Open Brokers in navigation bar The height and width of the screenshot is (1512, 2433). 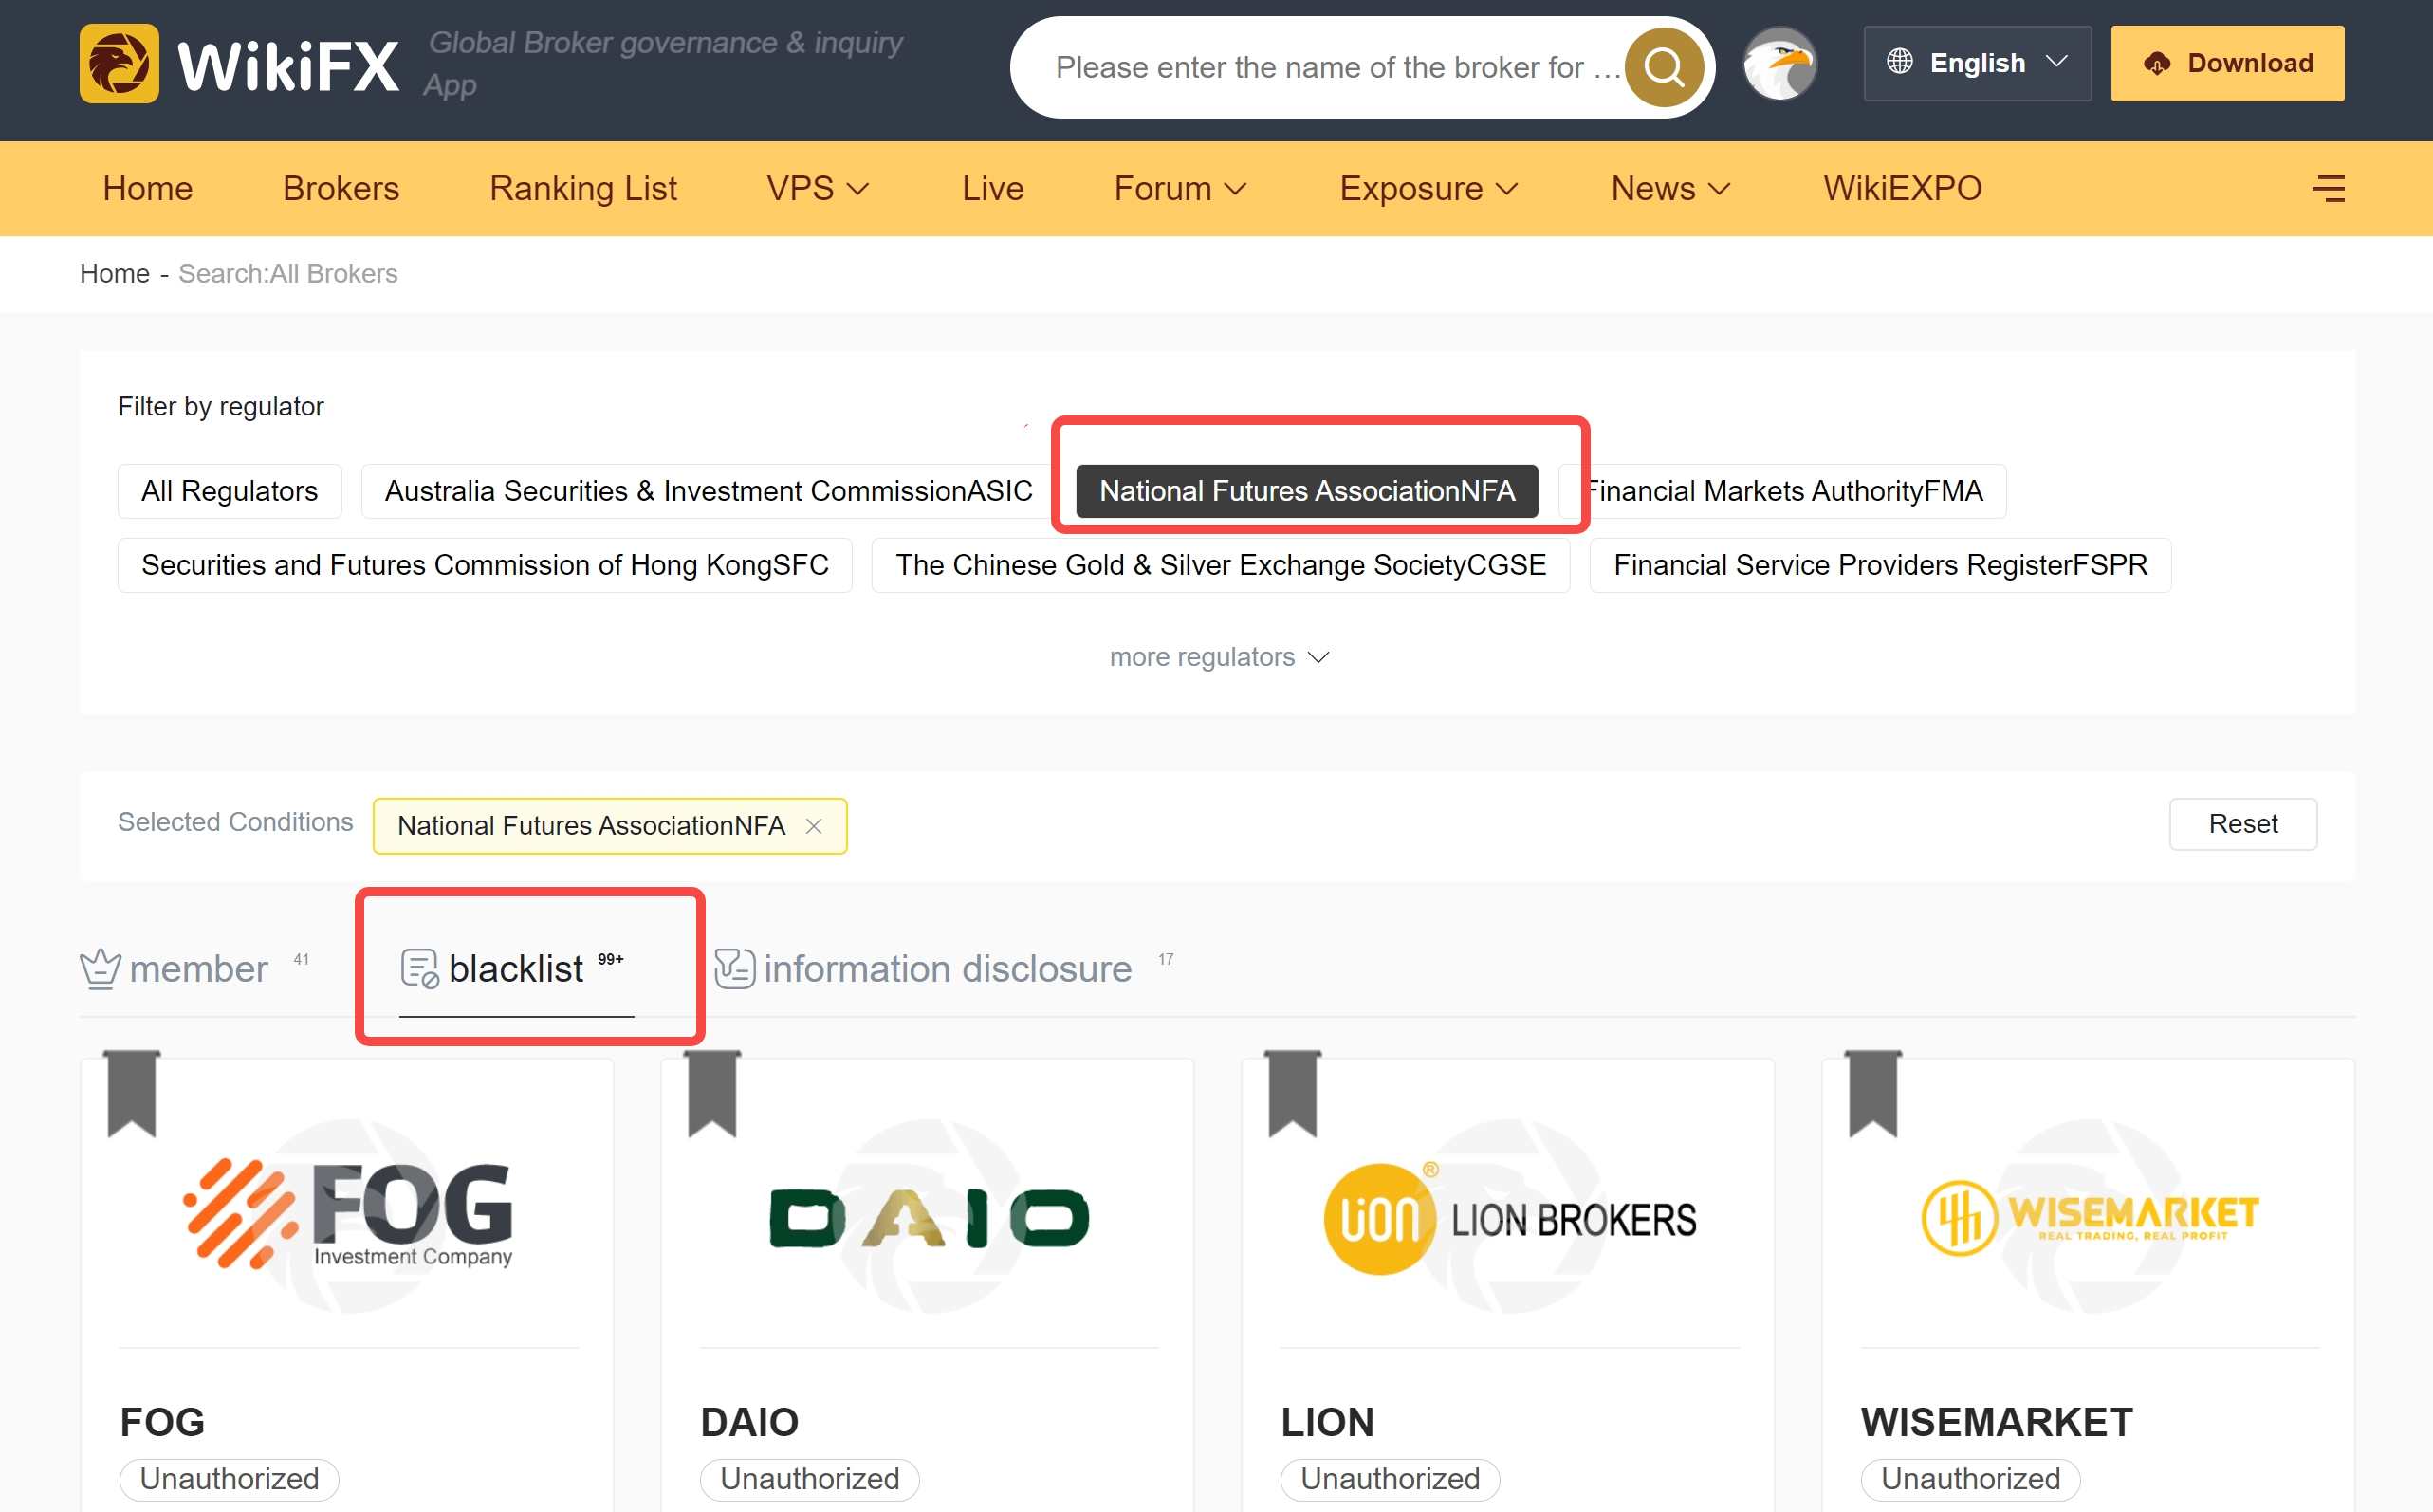pos(341,188)
